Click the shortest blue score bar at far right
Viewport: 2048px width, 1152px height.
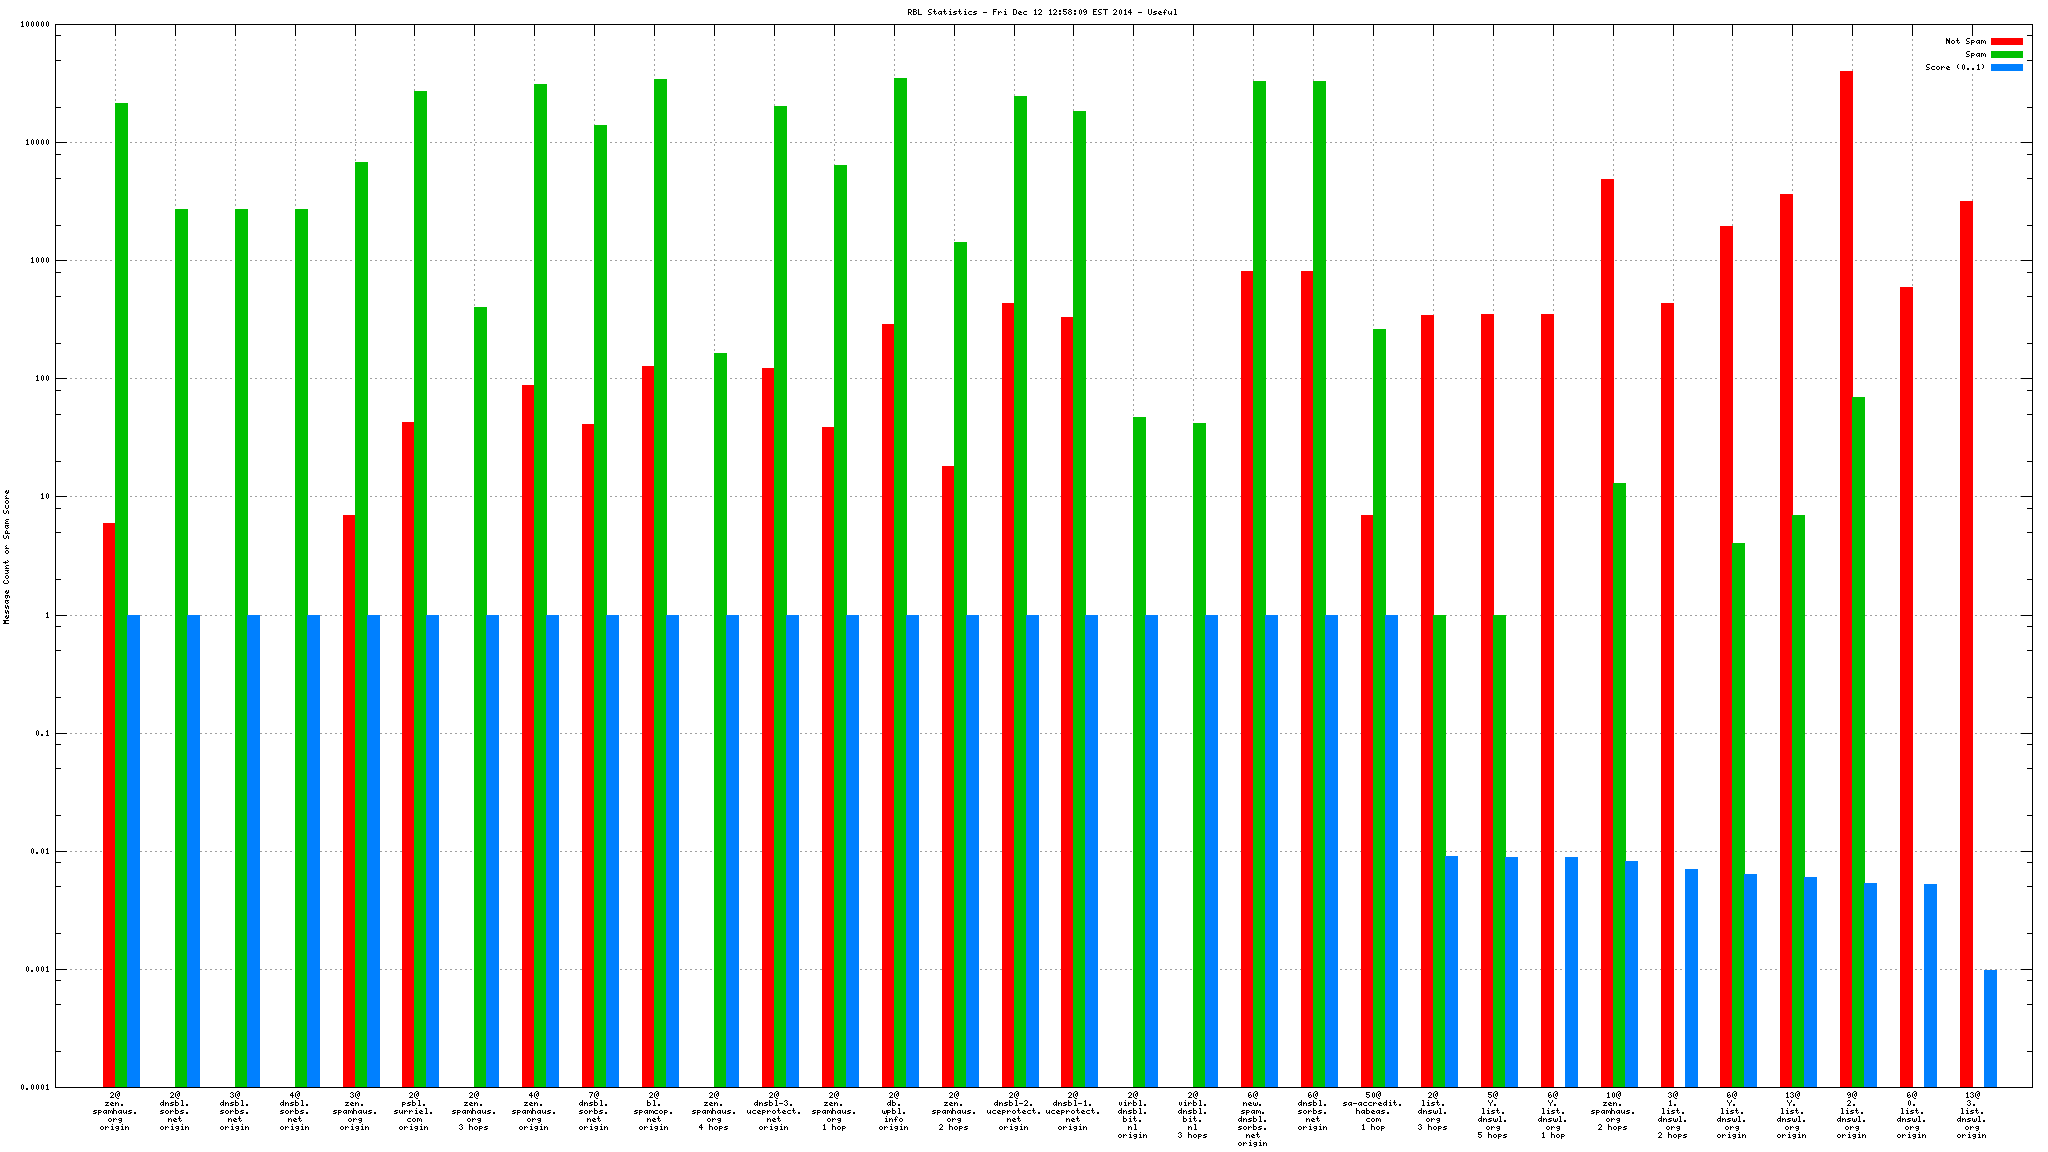1990,1028
